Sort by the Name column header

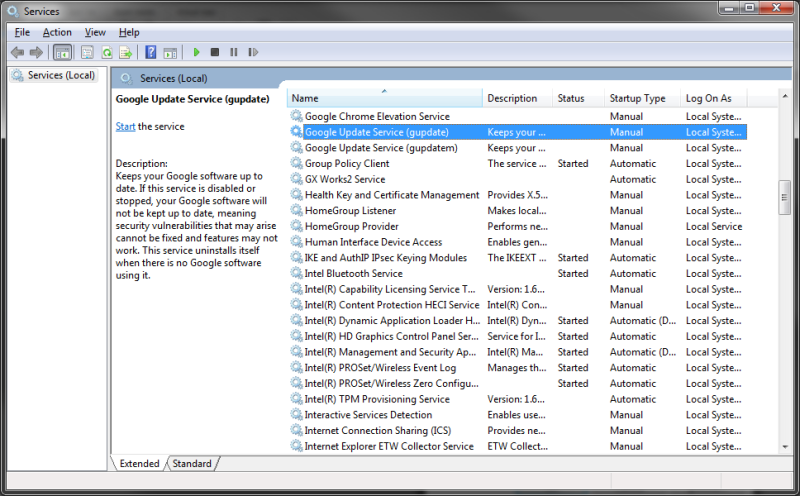click(x=385, y=98)
